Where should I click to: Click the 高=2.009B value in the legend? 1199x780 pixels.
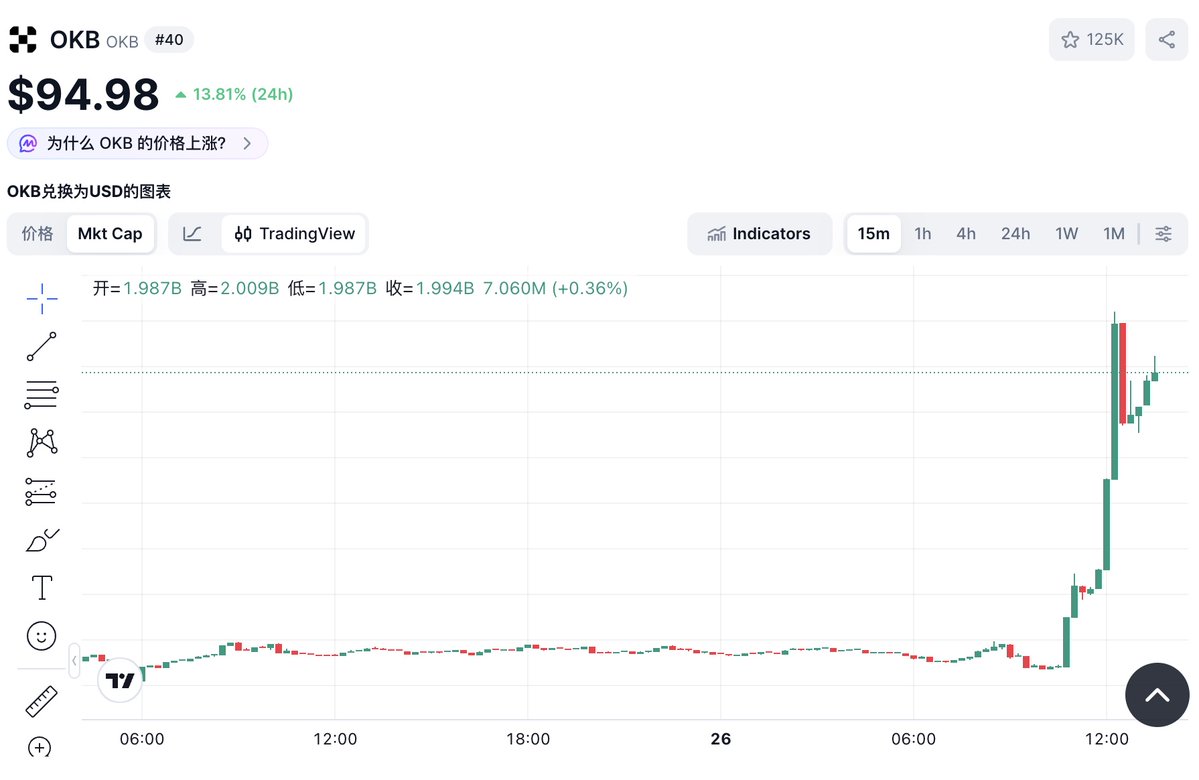tap(235, 288)
